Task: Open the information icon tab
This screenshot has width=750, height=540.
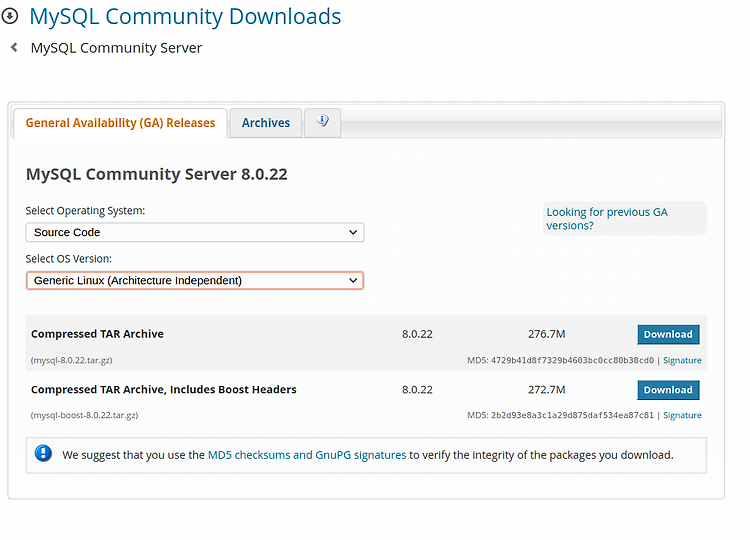Action: 322,122
